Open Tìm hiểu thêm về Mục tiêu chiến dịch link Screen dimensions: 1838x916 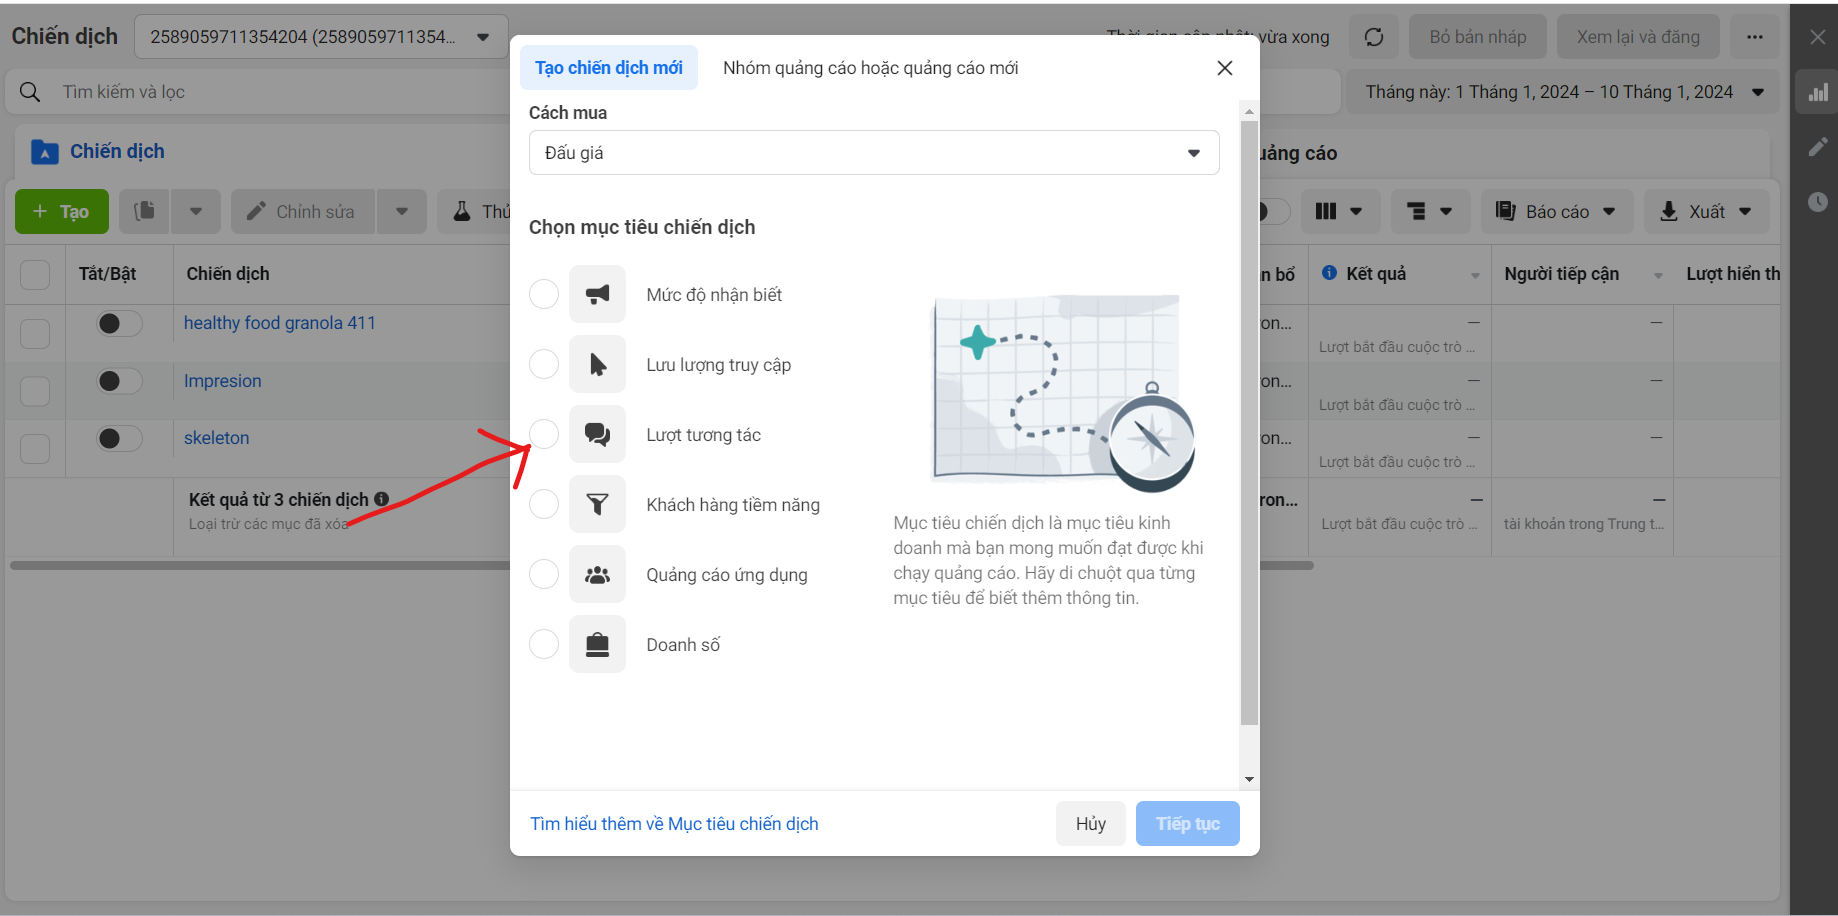674,823
